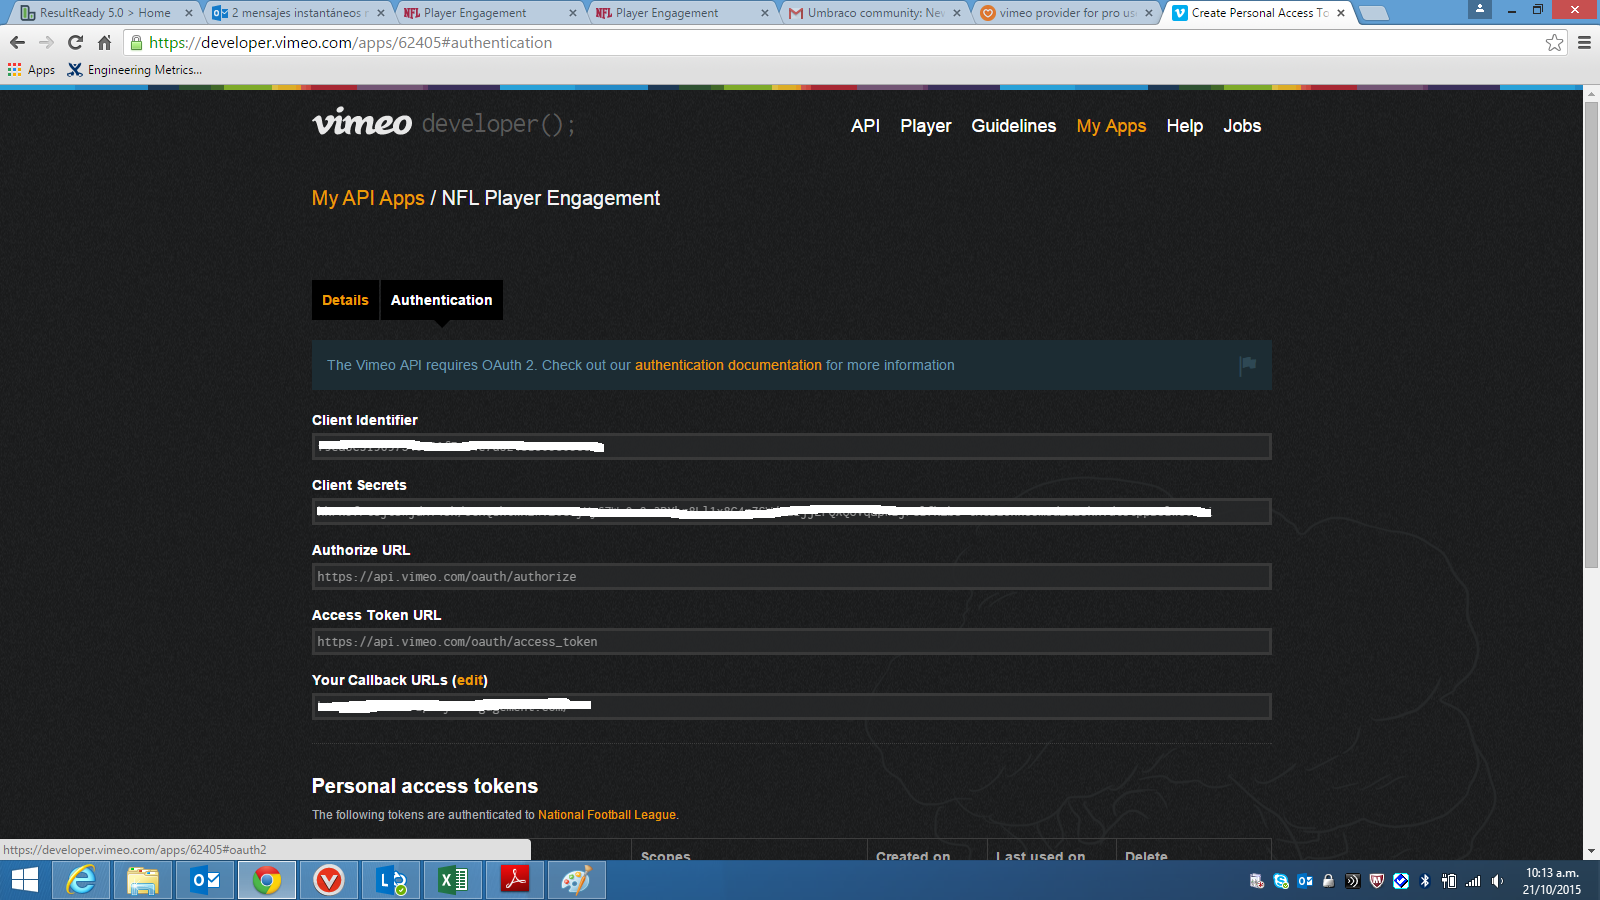Open Paint from the taskbar
This screenshot has height=900, width=1600.
pos(577,880)
